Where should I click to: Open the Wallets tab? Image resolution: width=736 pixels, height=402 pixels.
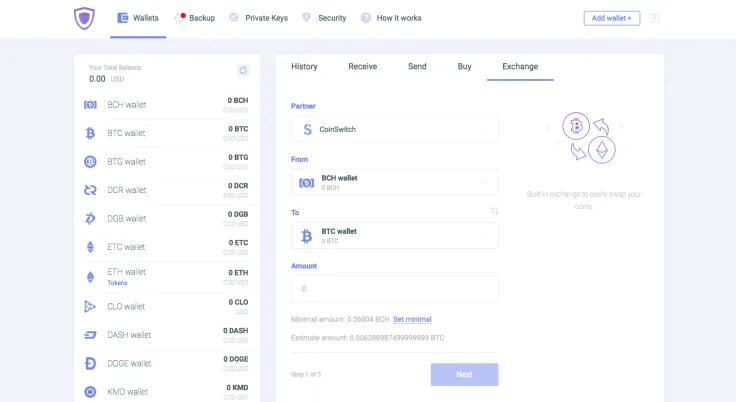pyautogui.click(x=138, y=18)
